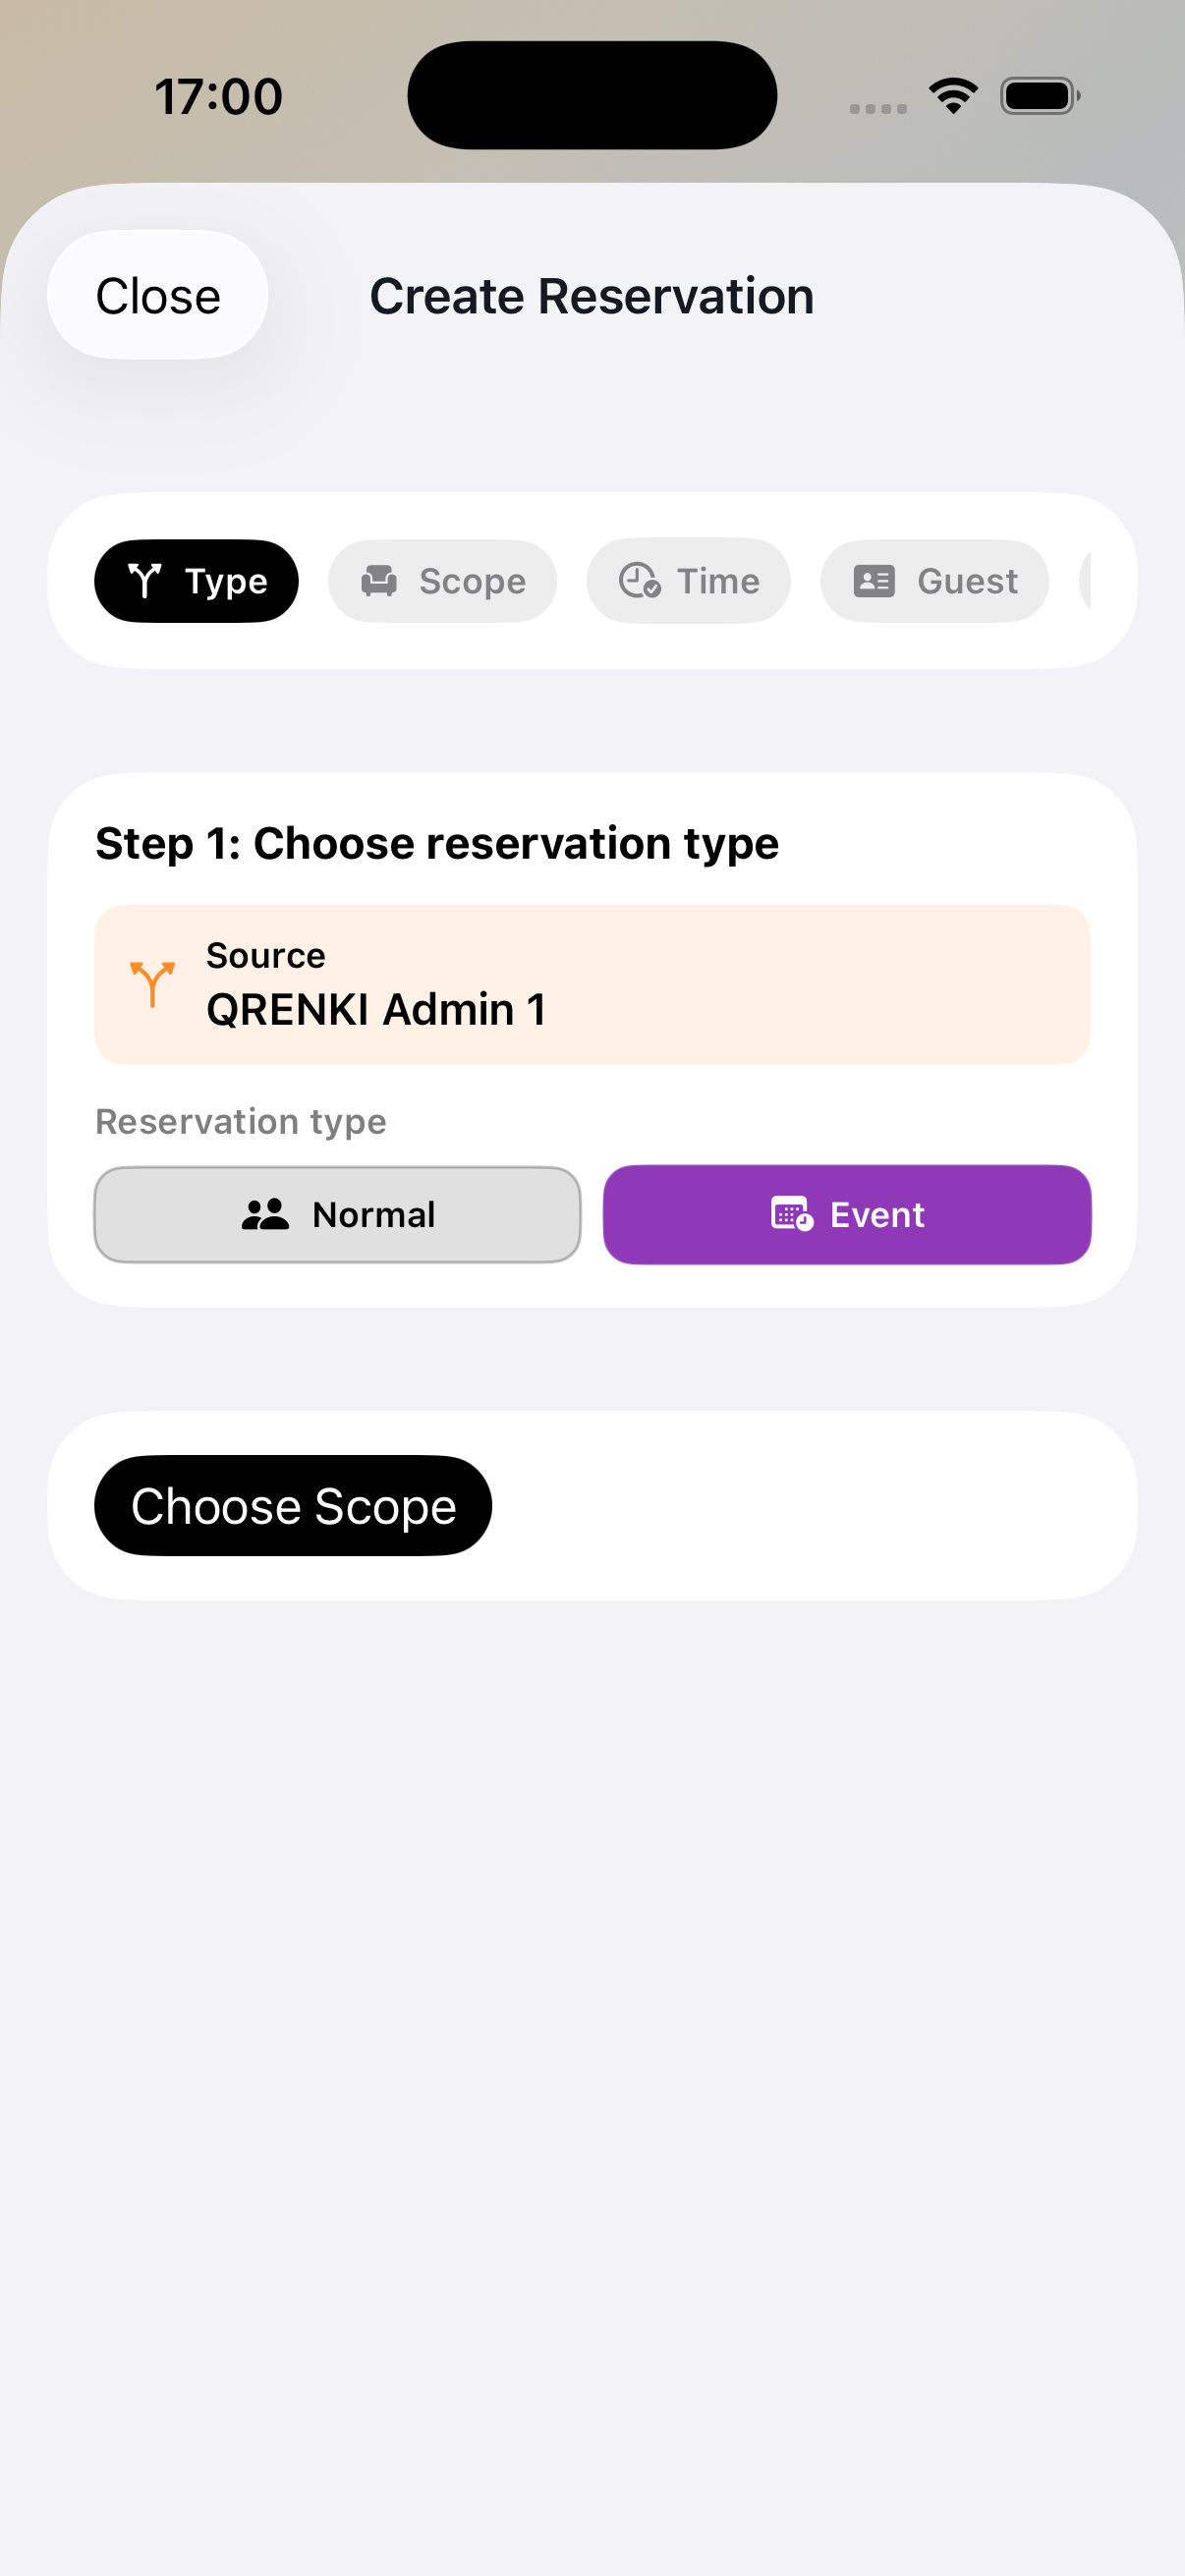This screenshot has height=2576, width=1185.
Task: Click the ID card icon in Guest step
Action: 874,581
